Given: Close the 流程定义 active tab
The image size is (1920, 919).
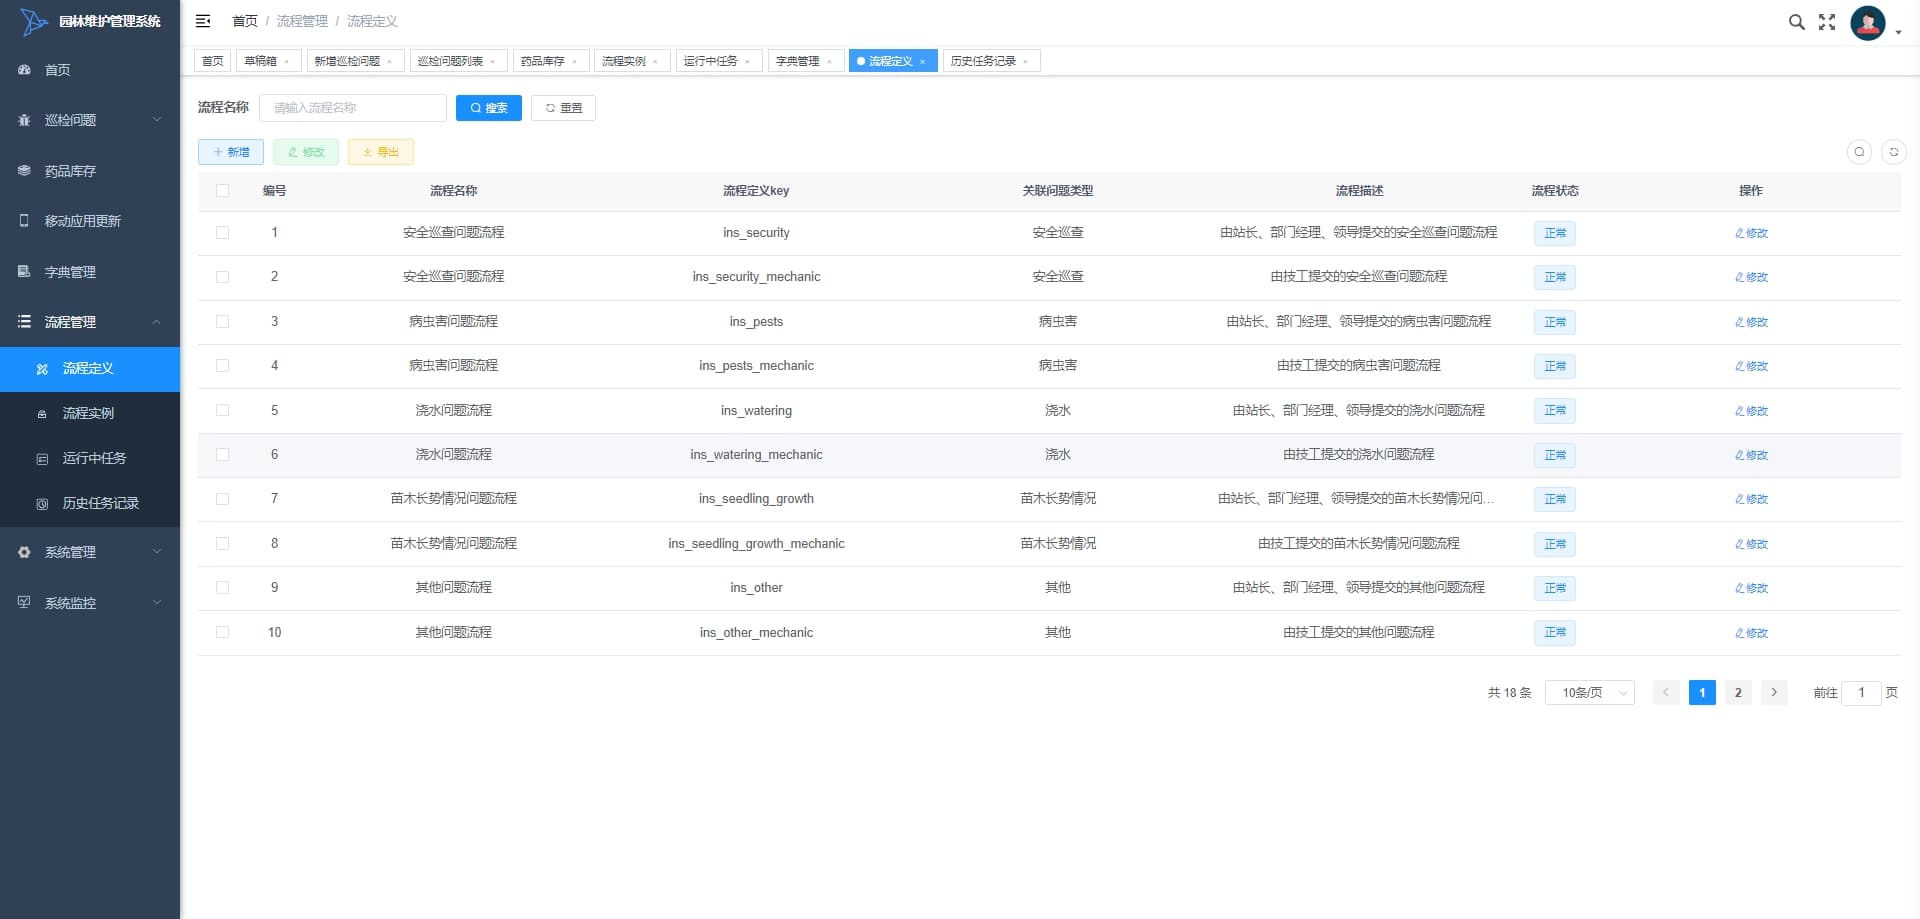Looking at the screenshot, I should click(922, 62).
